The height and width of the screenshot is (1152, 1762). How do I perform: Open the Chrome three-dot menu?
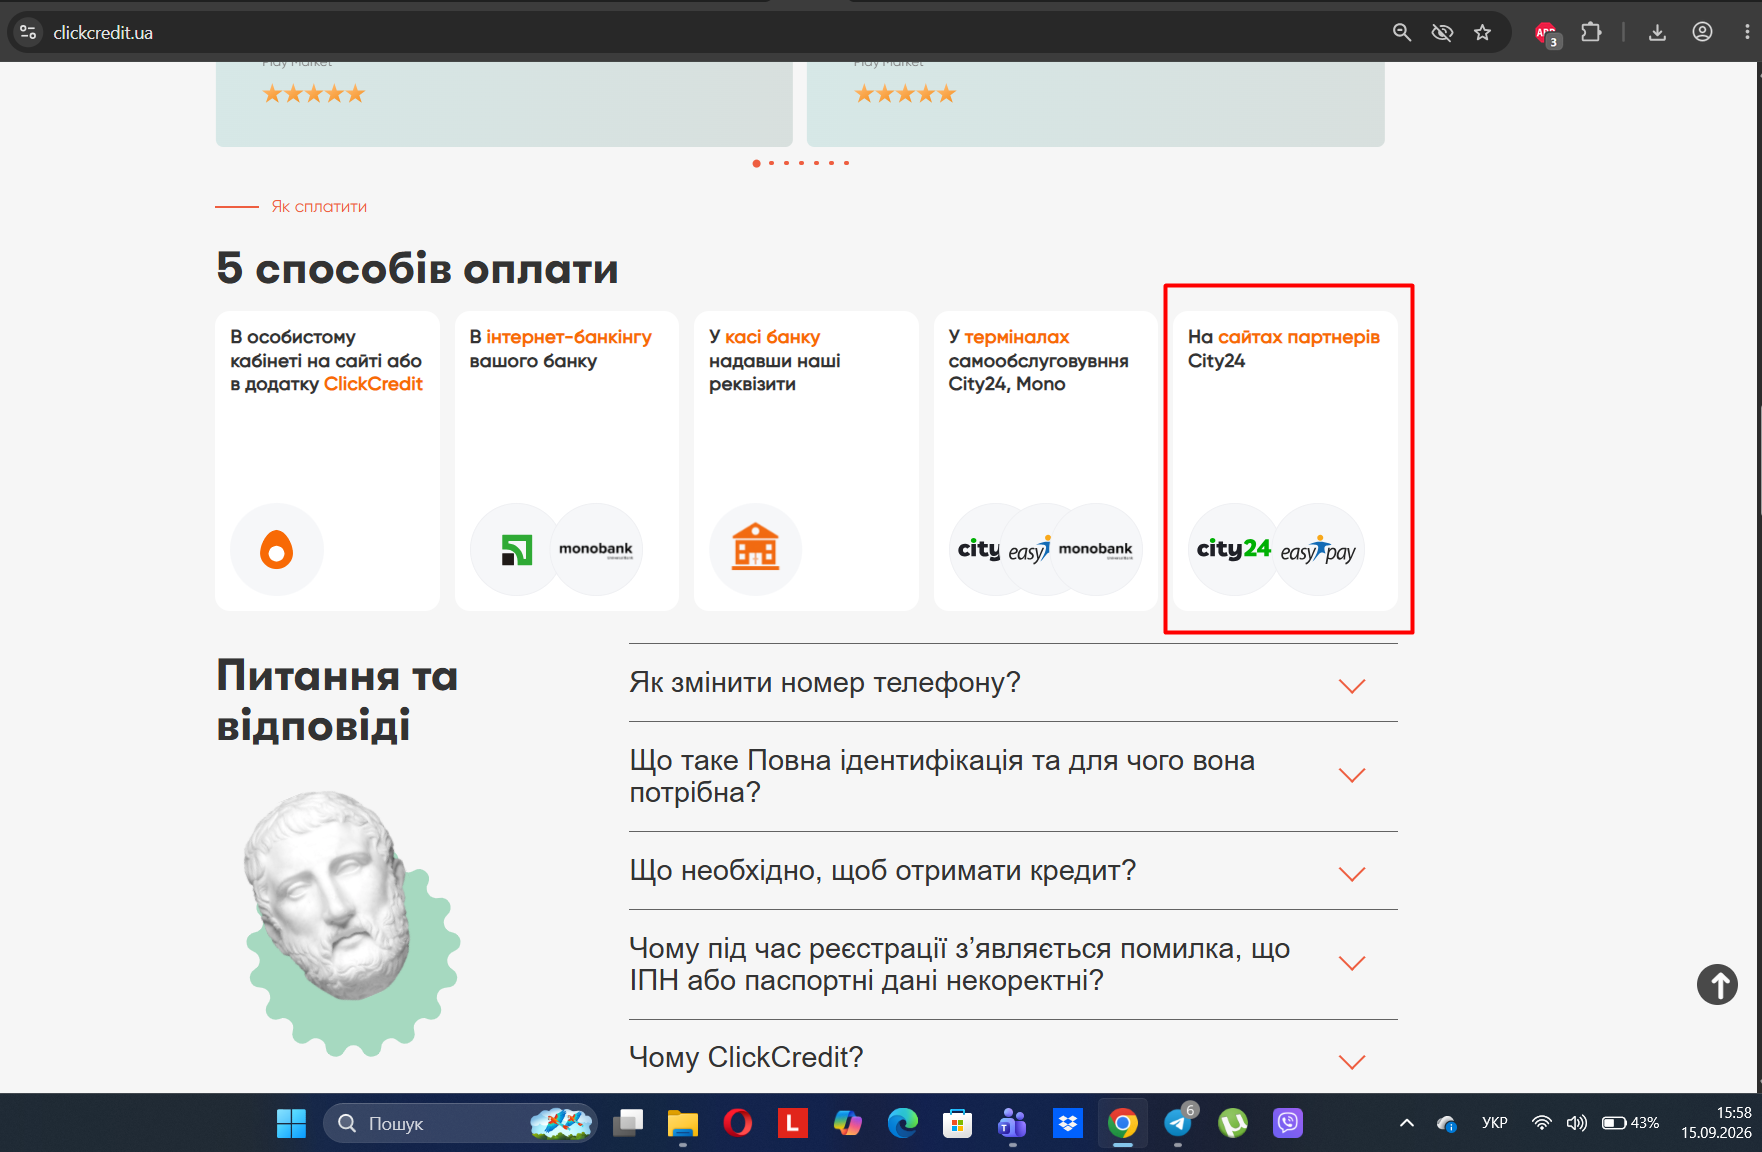pos(1747,33)
